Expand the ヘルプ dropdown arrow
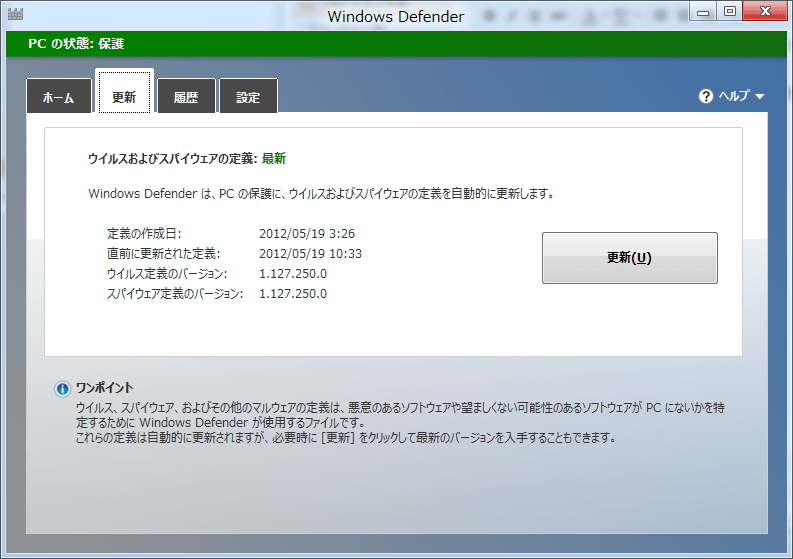793x559 pixels. [760, 96]
